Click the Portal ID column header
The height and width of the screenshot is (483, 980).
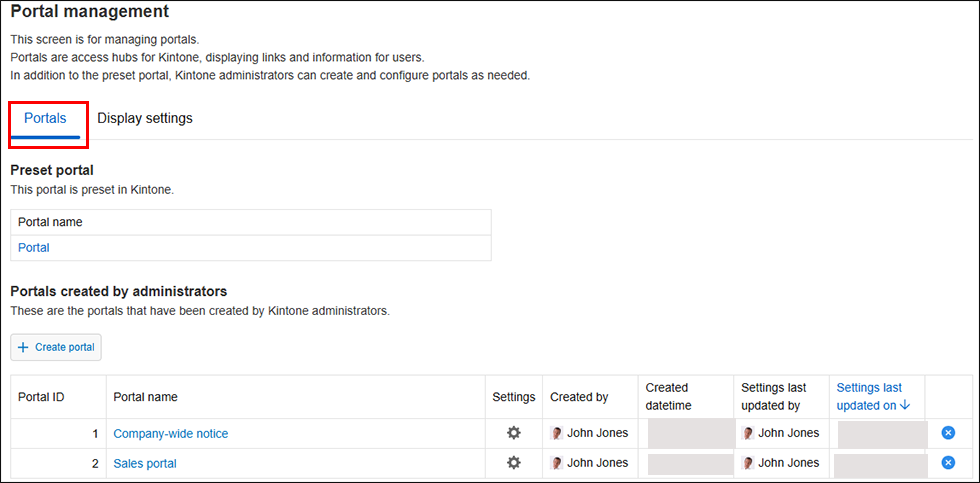[41, 397]
